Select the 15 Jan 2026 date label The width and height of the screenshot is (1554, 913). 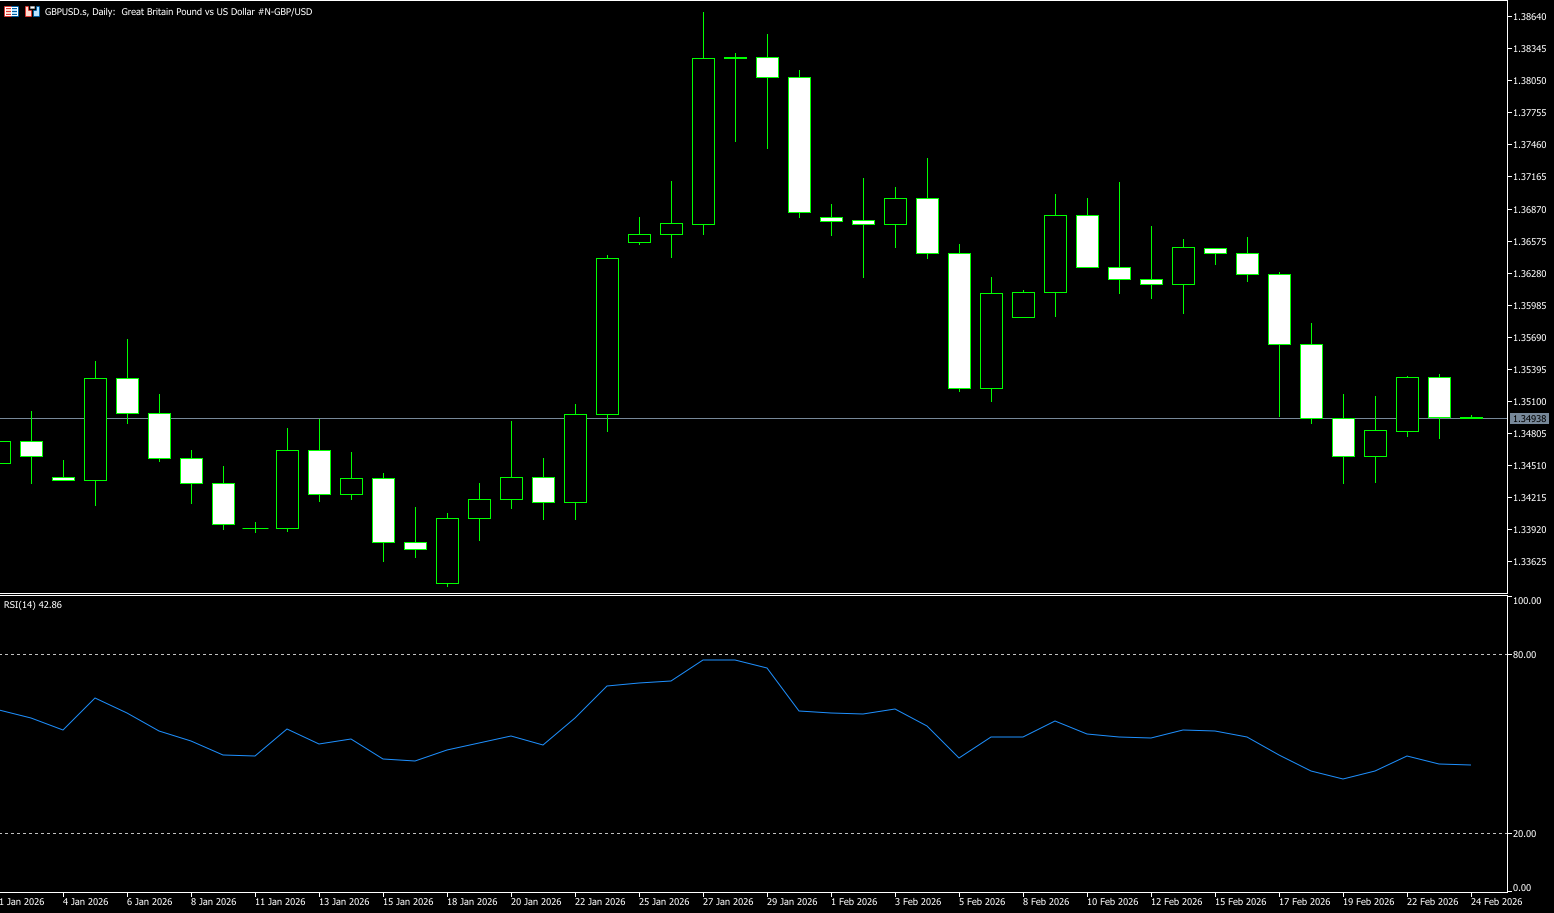coord(408,902)
